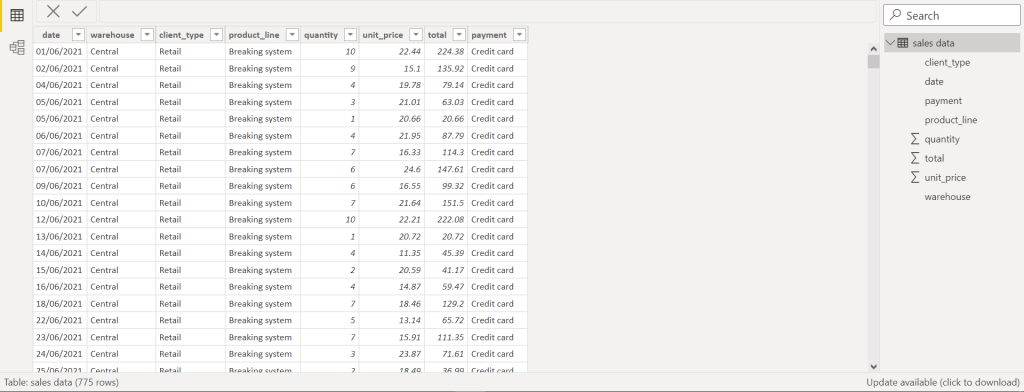Click the date cell 12/06/2021

(x=59, y=220)
